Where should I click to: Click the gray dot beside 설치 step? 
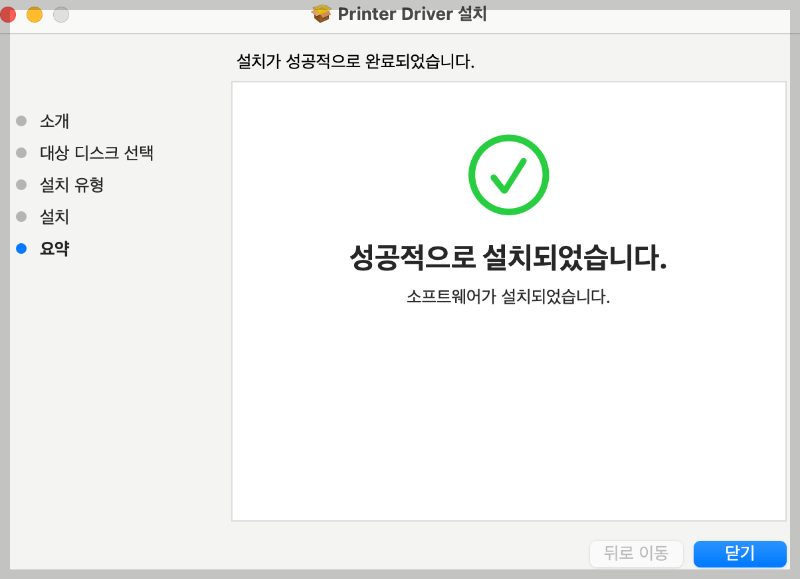22,216
